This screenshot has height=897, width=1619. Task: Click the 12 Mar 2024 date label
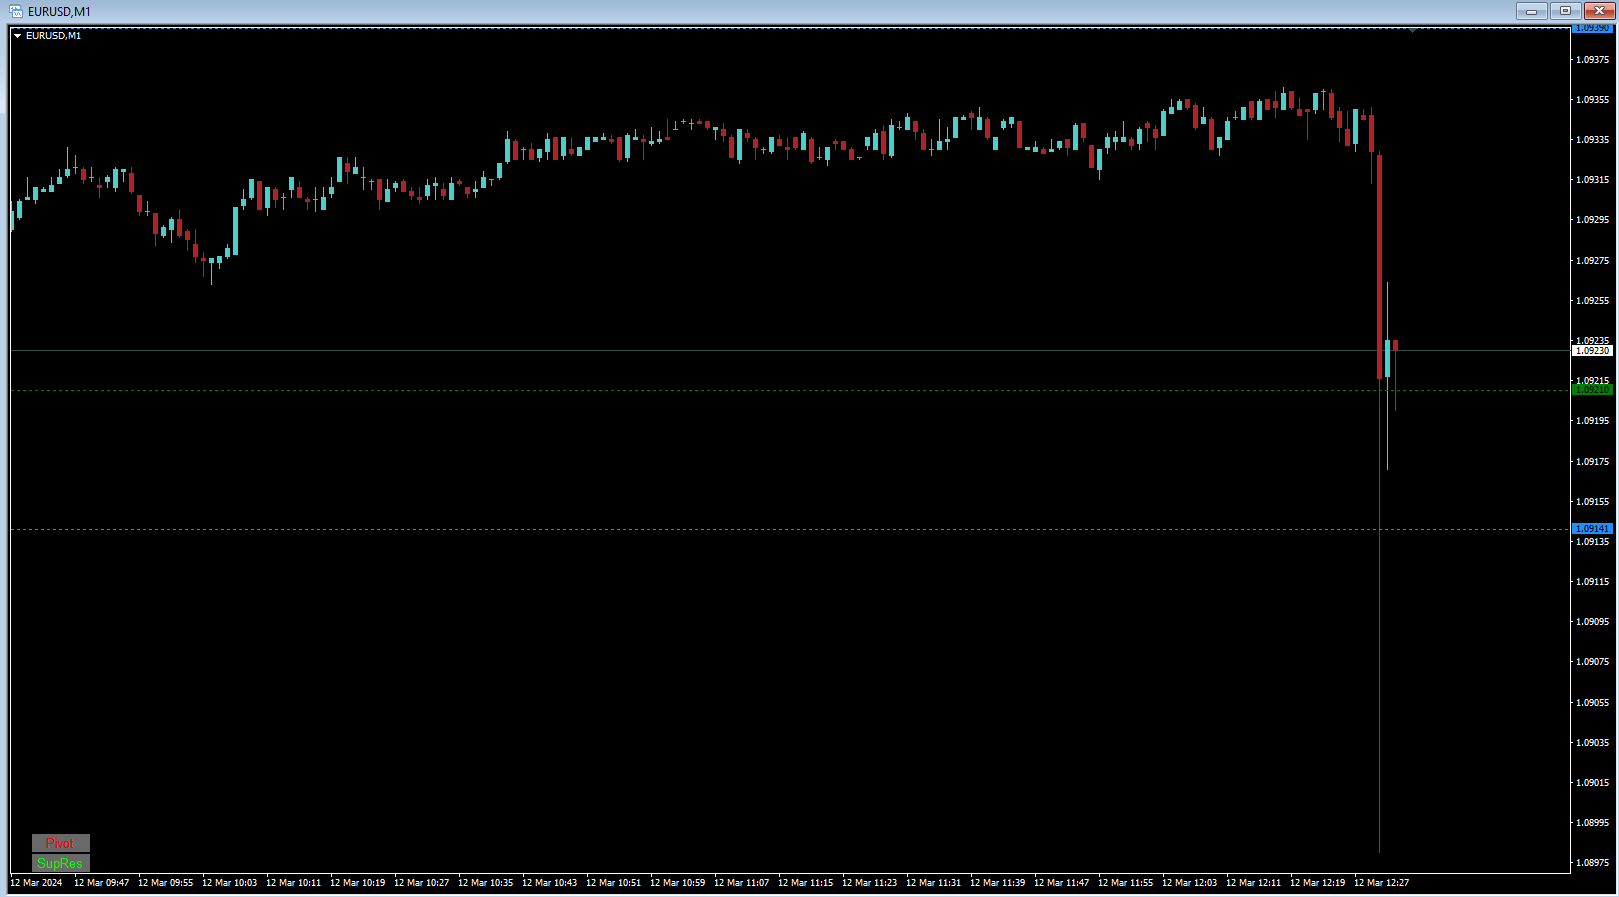click(36, 883)
